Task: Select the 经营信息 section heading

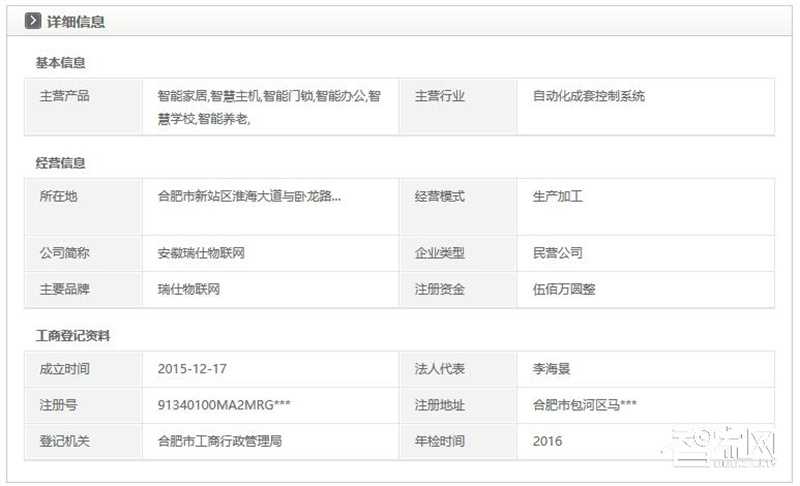Action: (61, 162)
